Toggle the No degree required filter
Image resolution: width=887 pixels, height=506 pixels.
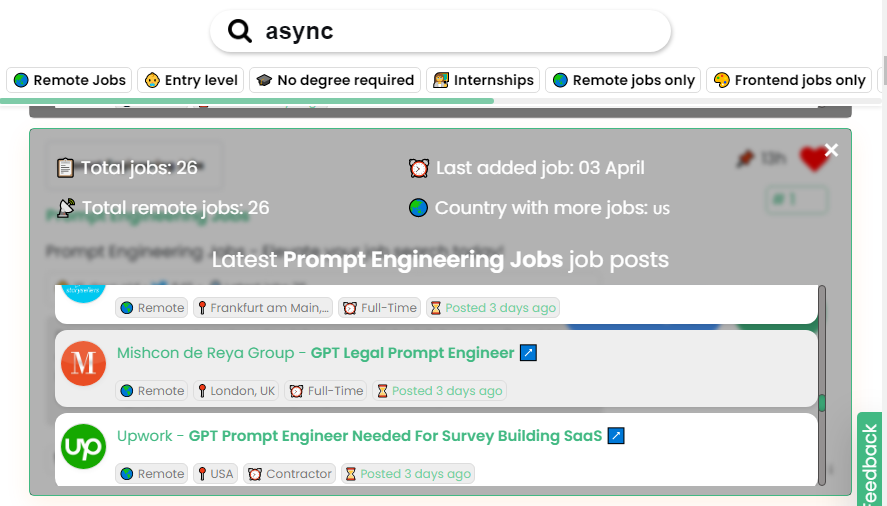pos(335,80)
